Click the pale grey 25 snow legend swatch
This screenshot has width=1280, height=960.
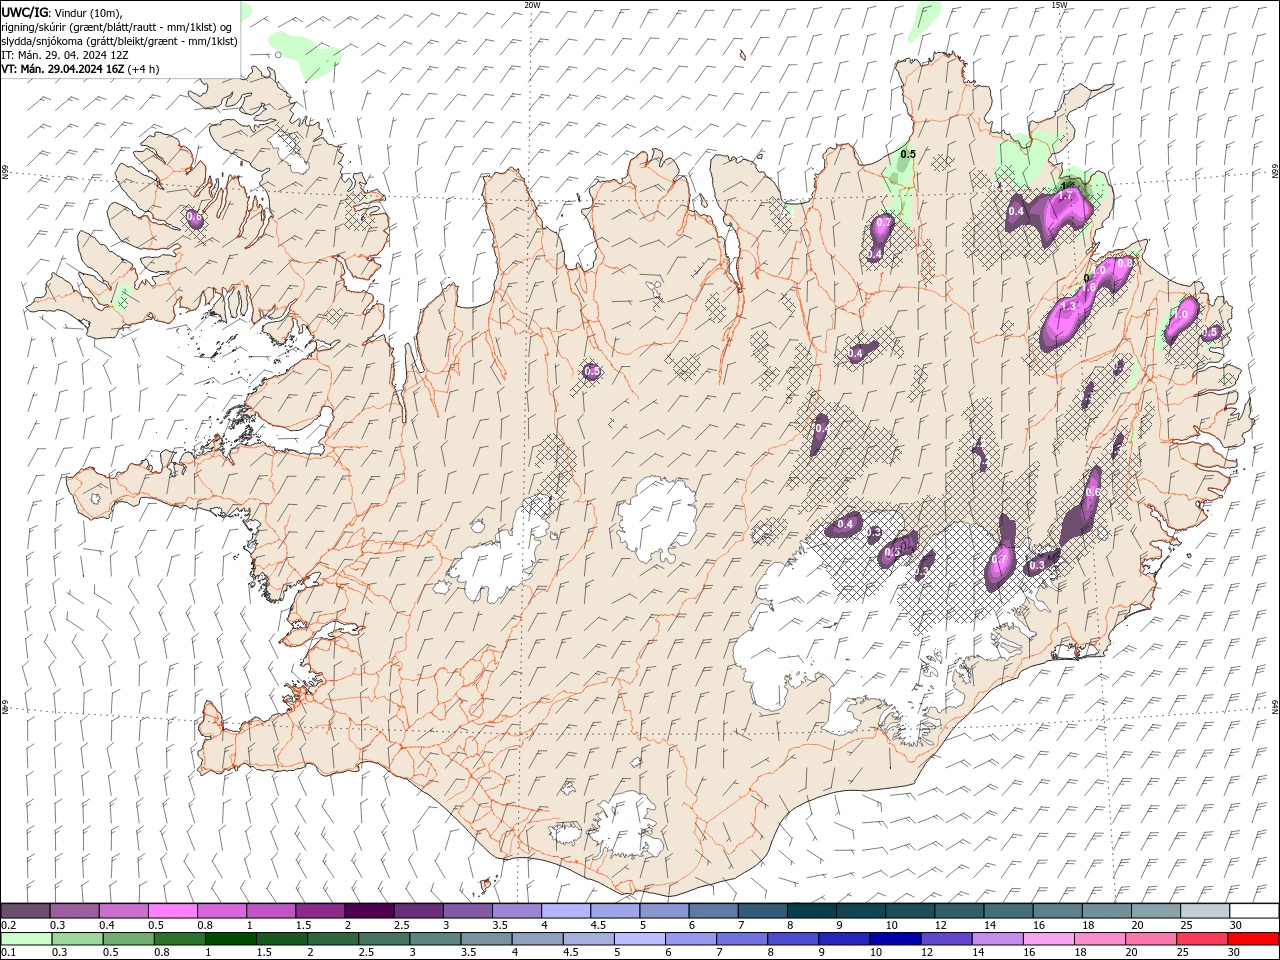[1205, 911]
